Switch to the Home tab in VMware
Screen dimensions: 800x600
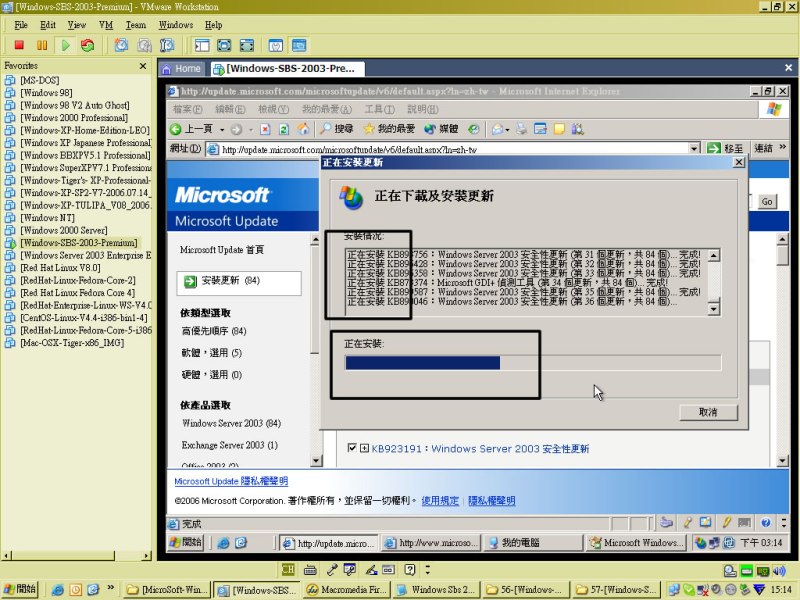(182, 69)
